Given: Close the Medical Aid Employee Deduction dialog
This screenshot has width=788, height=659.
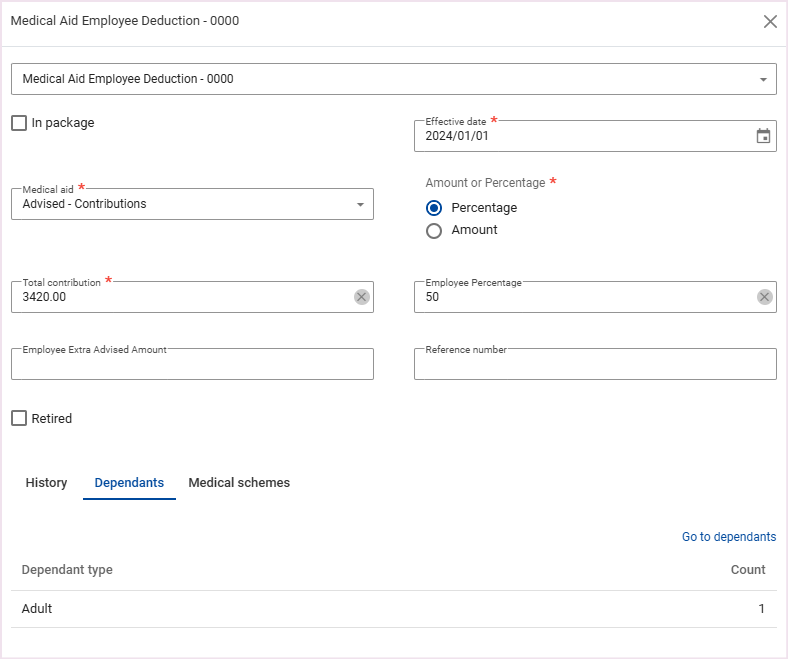Looking at the screenshot, I should (x=770, y=21).
